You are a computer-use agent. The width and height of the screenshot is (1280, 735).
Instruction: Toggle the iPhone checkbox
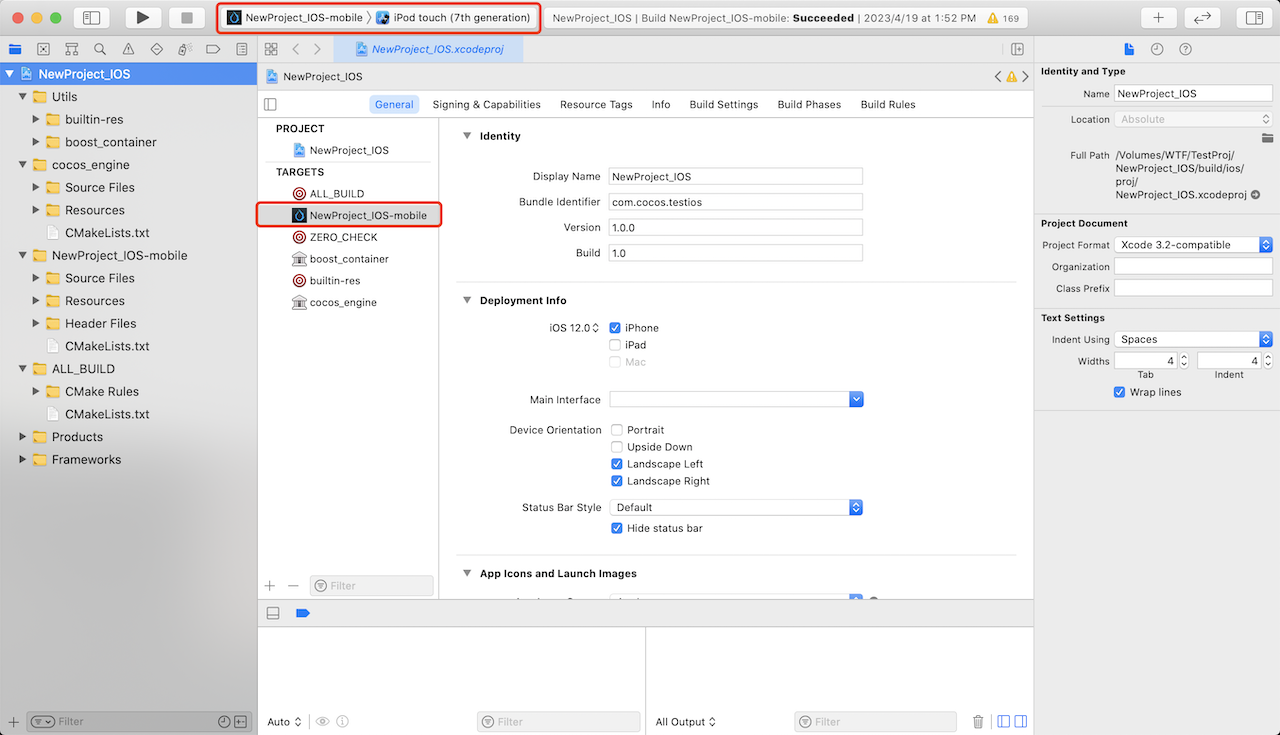pos(615,328)
